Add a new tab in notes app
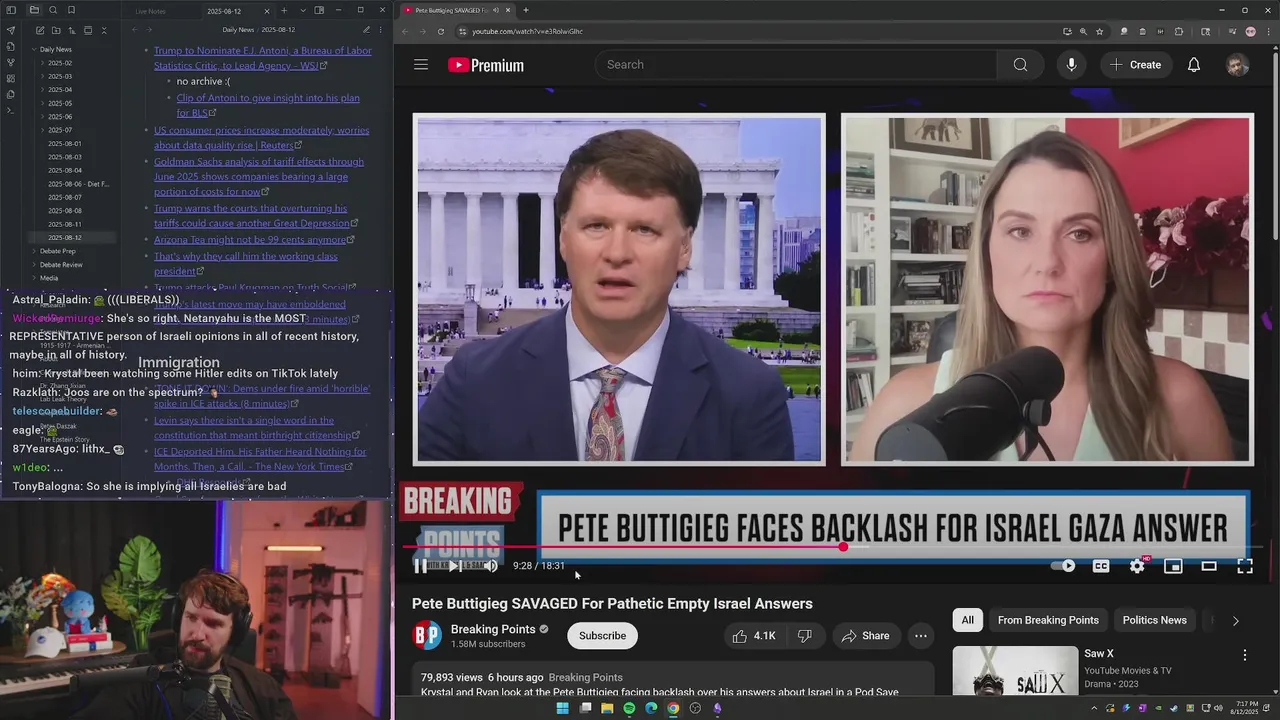The image size is (1280, 720). coord(284,11)
